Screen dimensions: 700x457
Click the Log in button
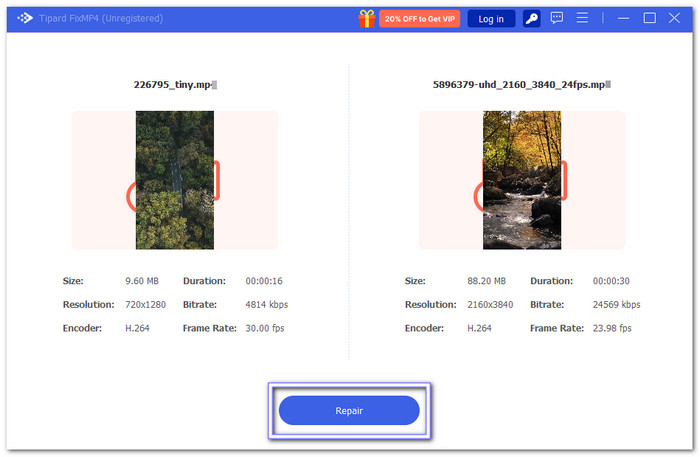point(491,19)
